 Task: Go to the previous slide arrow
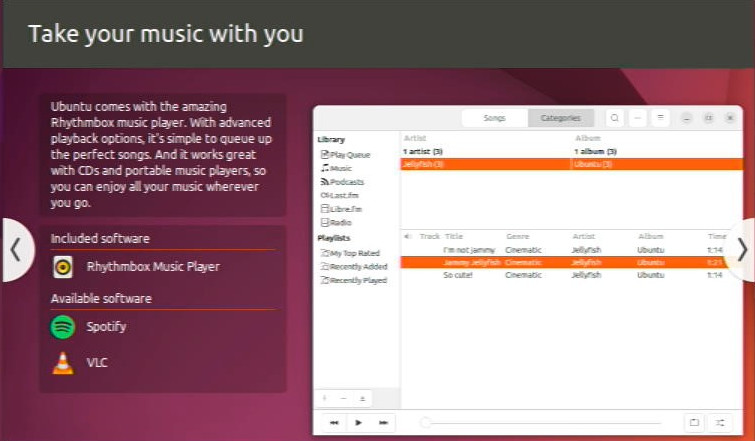15,249
